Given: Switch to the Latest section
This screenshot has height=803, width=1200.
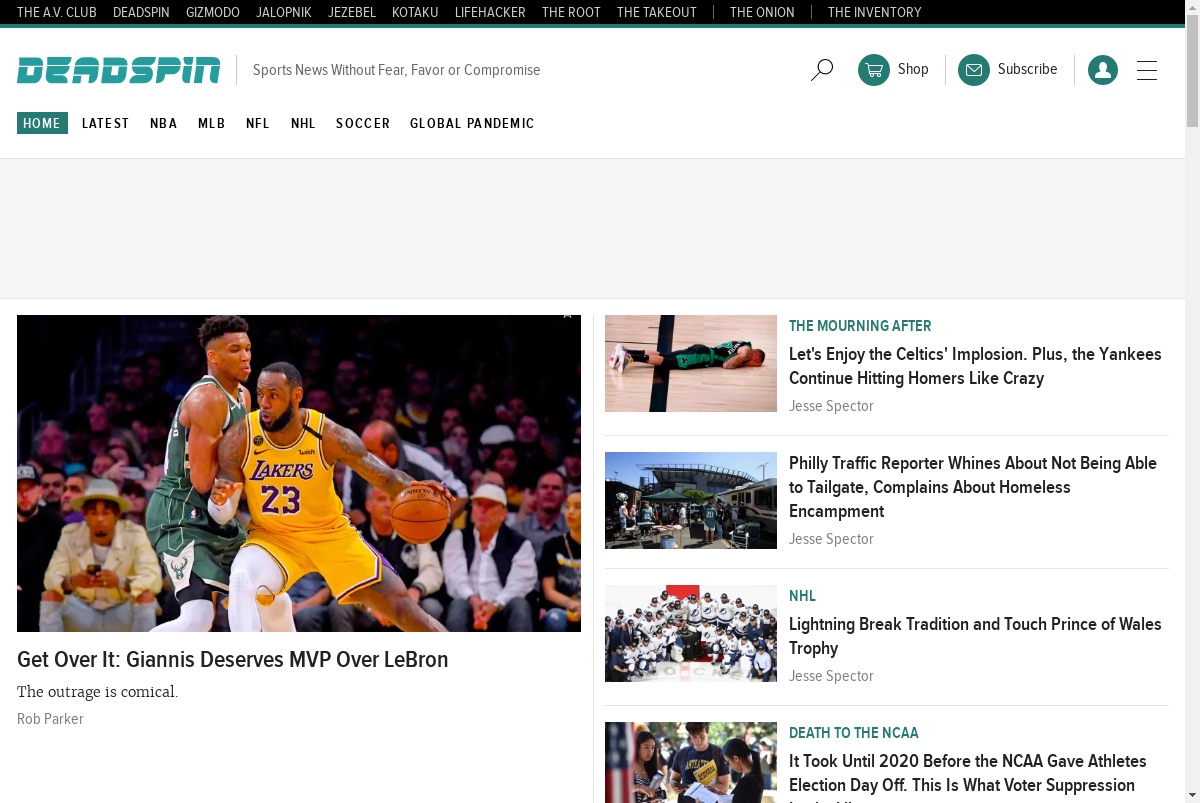Looking at the screenshot, I should [x=106, y=124].
